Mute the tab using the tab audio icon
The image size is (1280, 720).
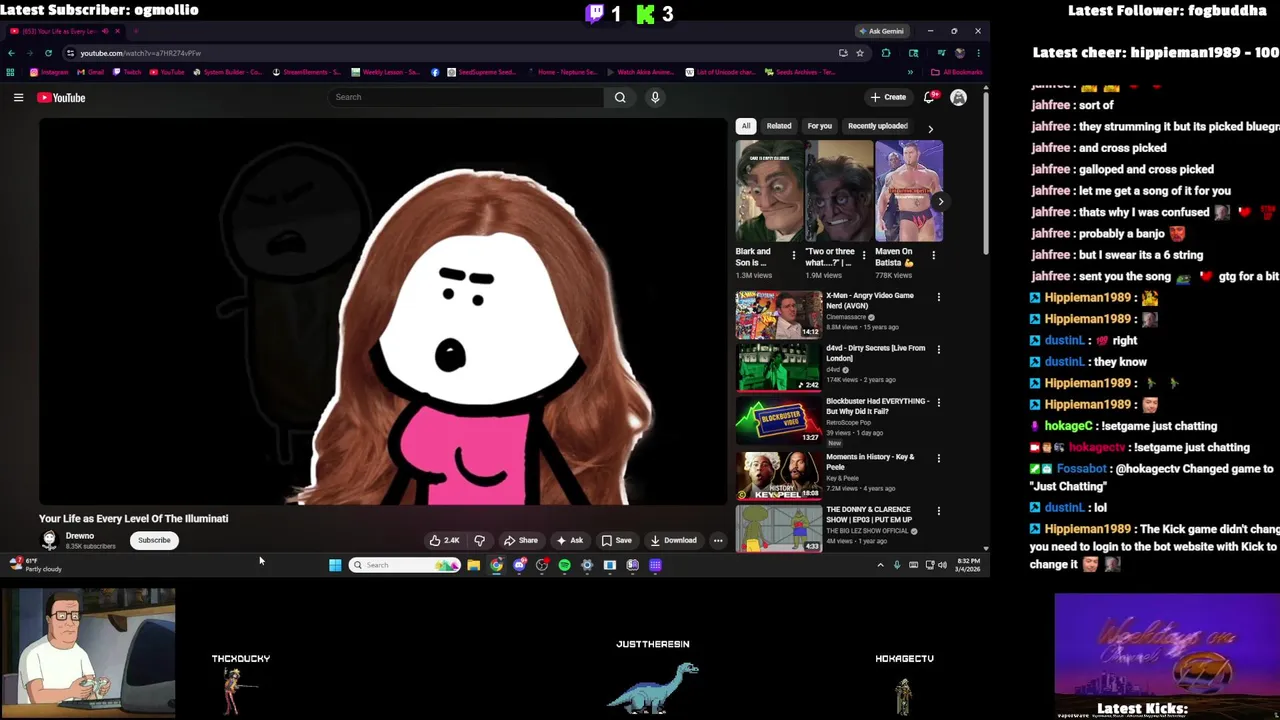pyautogui.click(x=105, y=31)
